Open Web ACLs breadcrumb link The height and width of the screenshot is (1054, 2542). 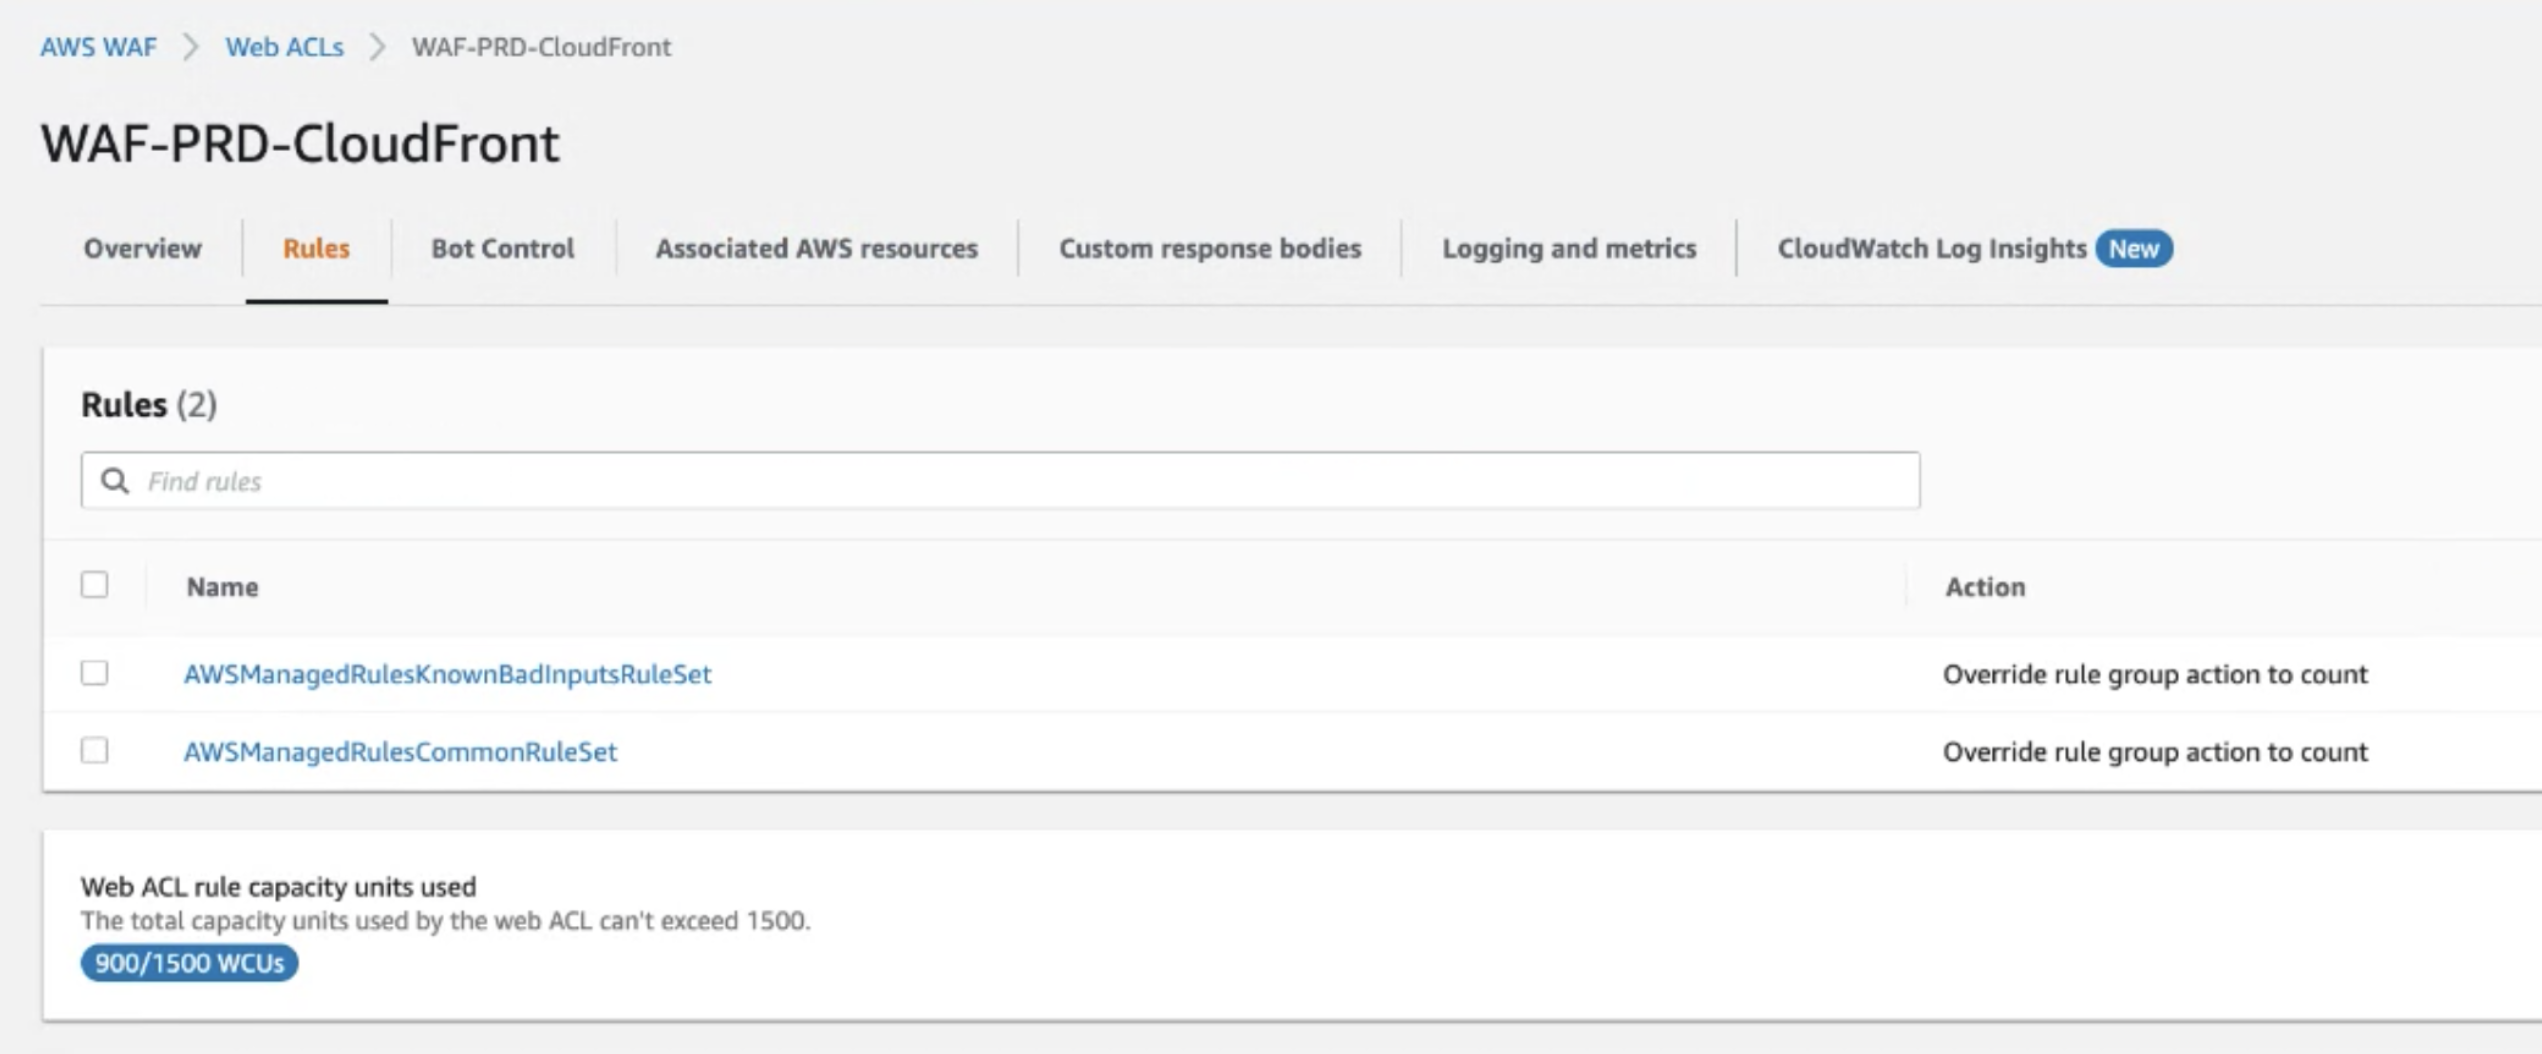click(284, 47)
